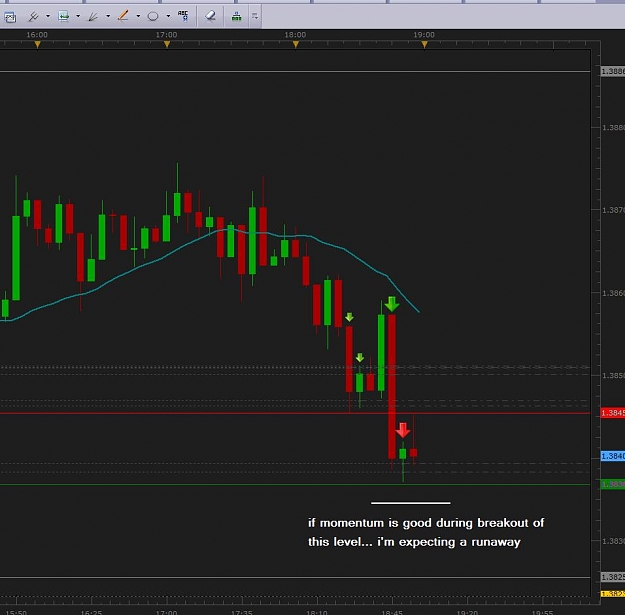This screenshot has width=625, height=615.
Task: Select the blue 1.3840 price label
Action: (x=613, y=456)
